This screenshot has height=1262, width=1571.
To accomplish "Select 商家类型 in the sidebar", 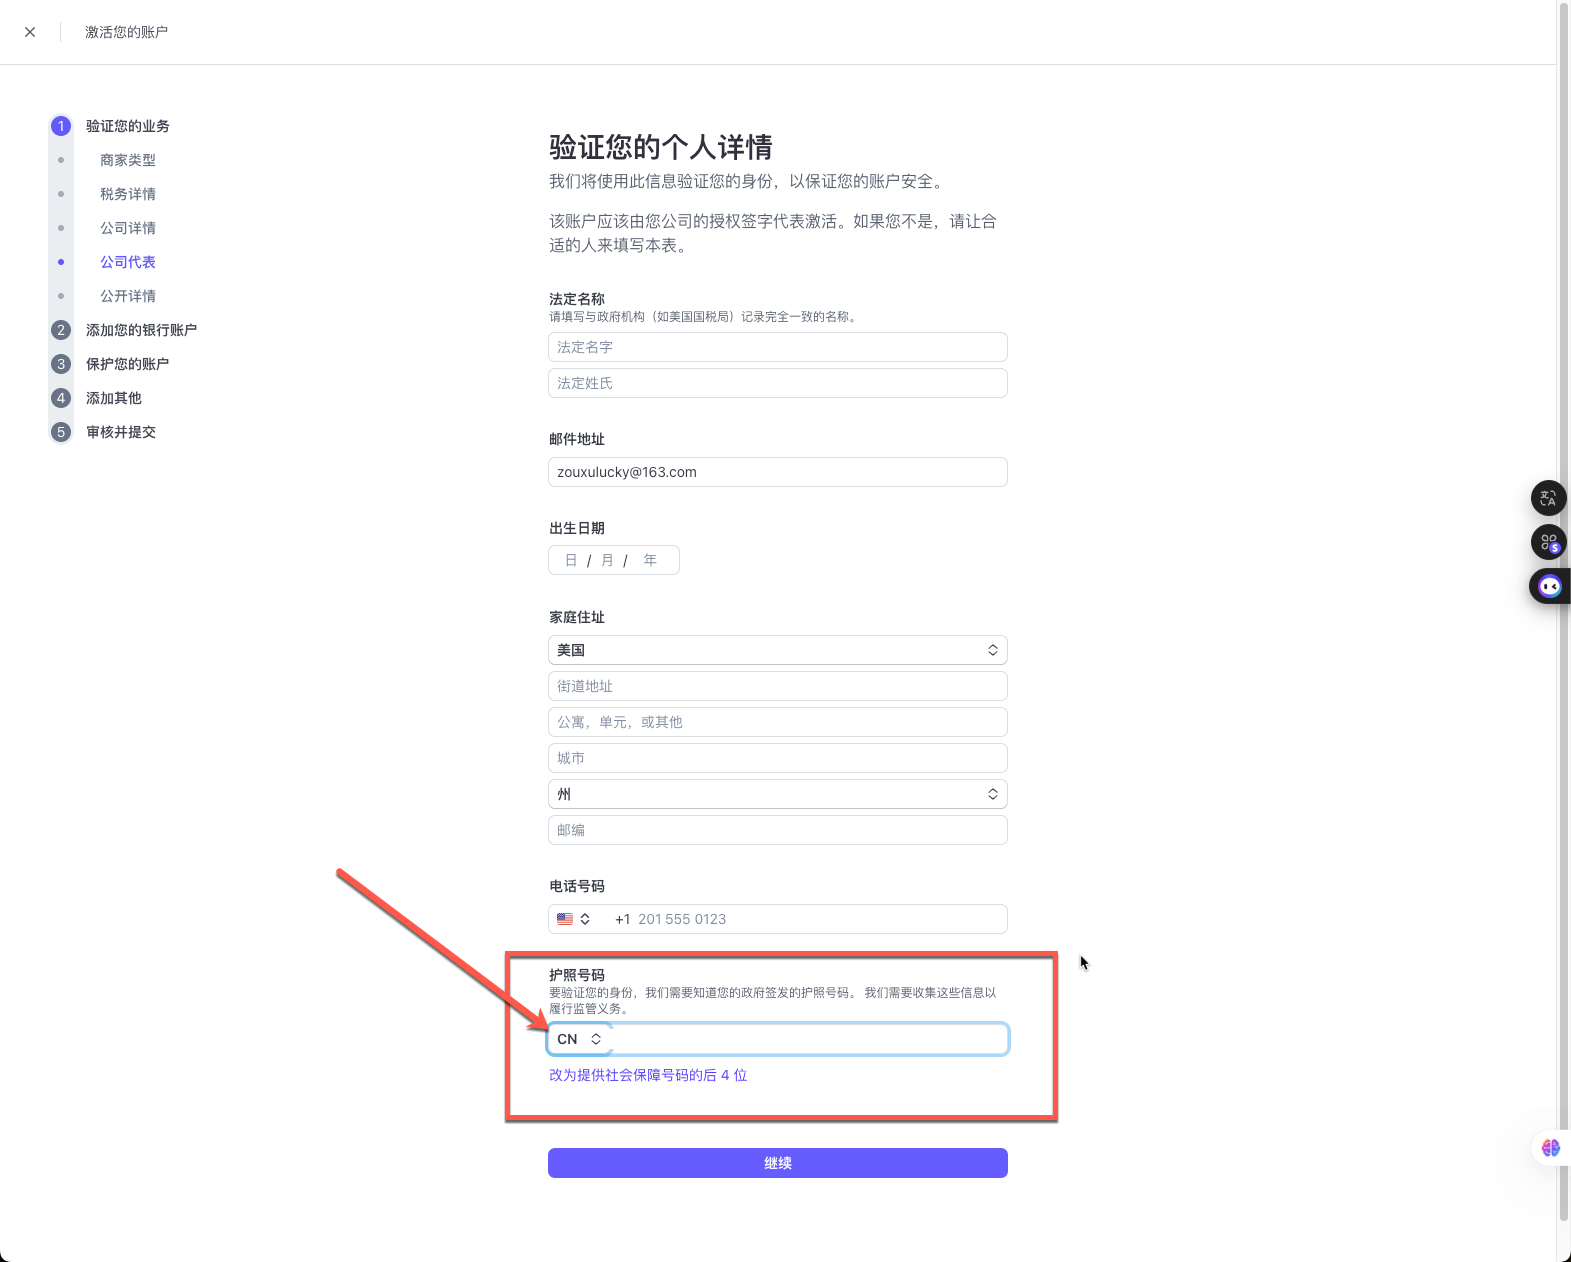I will point(128,160).
